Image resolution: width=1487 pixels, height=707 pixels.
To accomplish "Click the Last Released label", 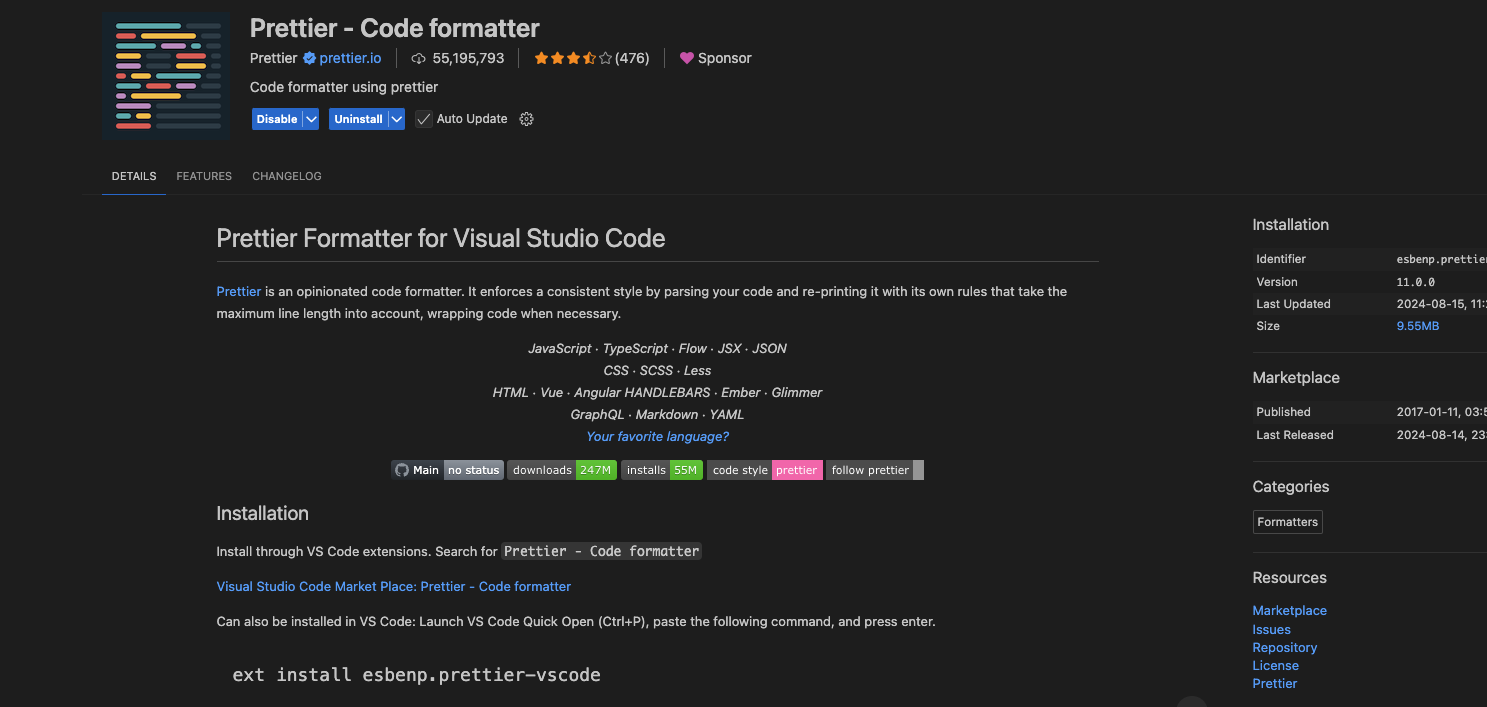I will pos(1295,435).
